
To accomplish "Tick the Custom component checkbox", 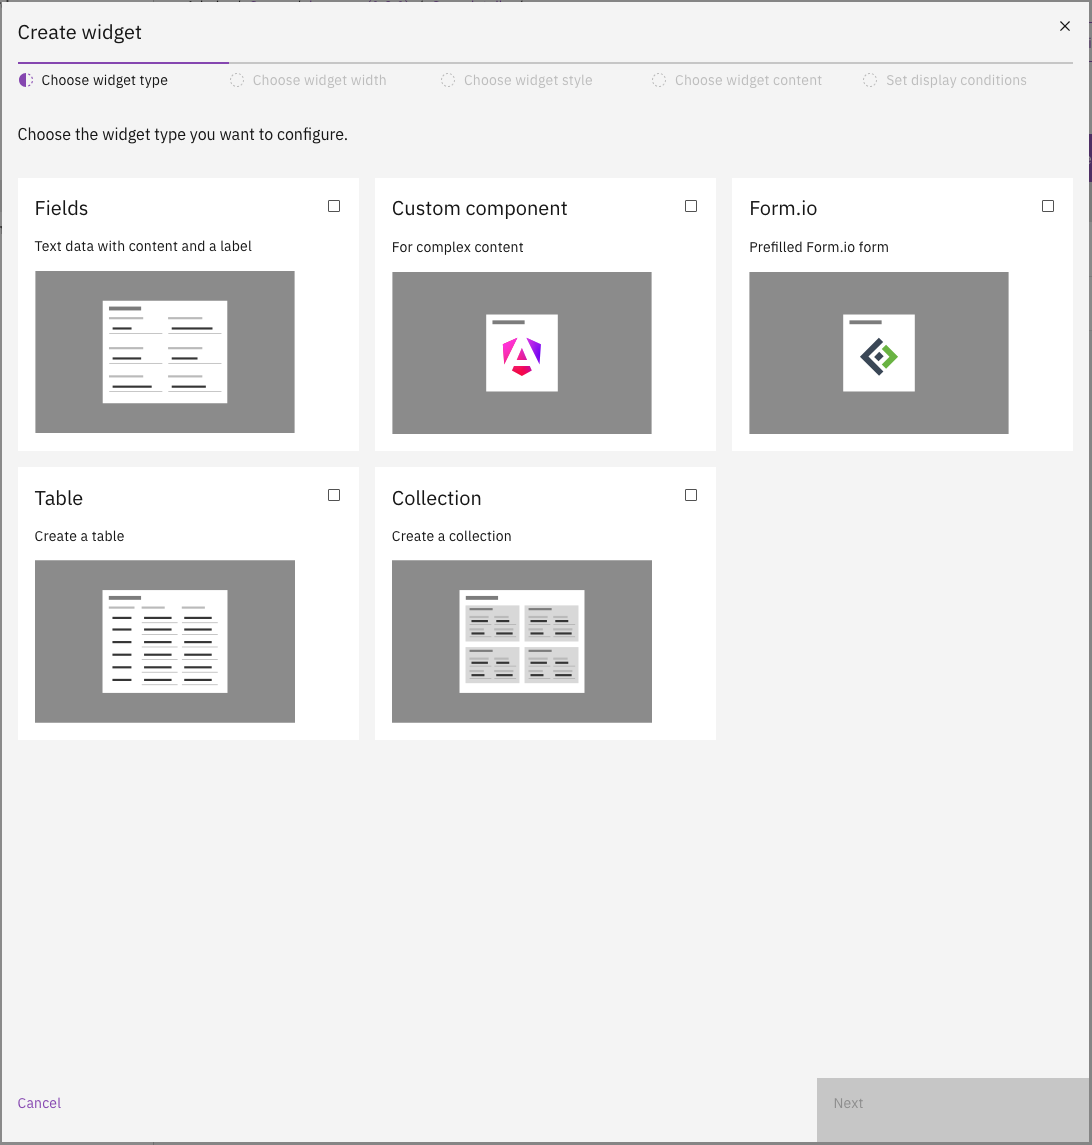I will point(691,206).
